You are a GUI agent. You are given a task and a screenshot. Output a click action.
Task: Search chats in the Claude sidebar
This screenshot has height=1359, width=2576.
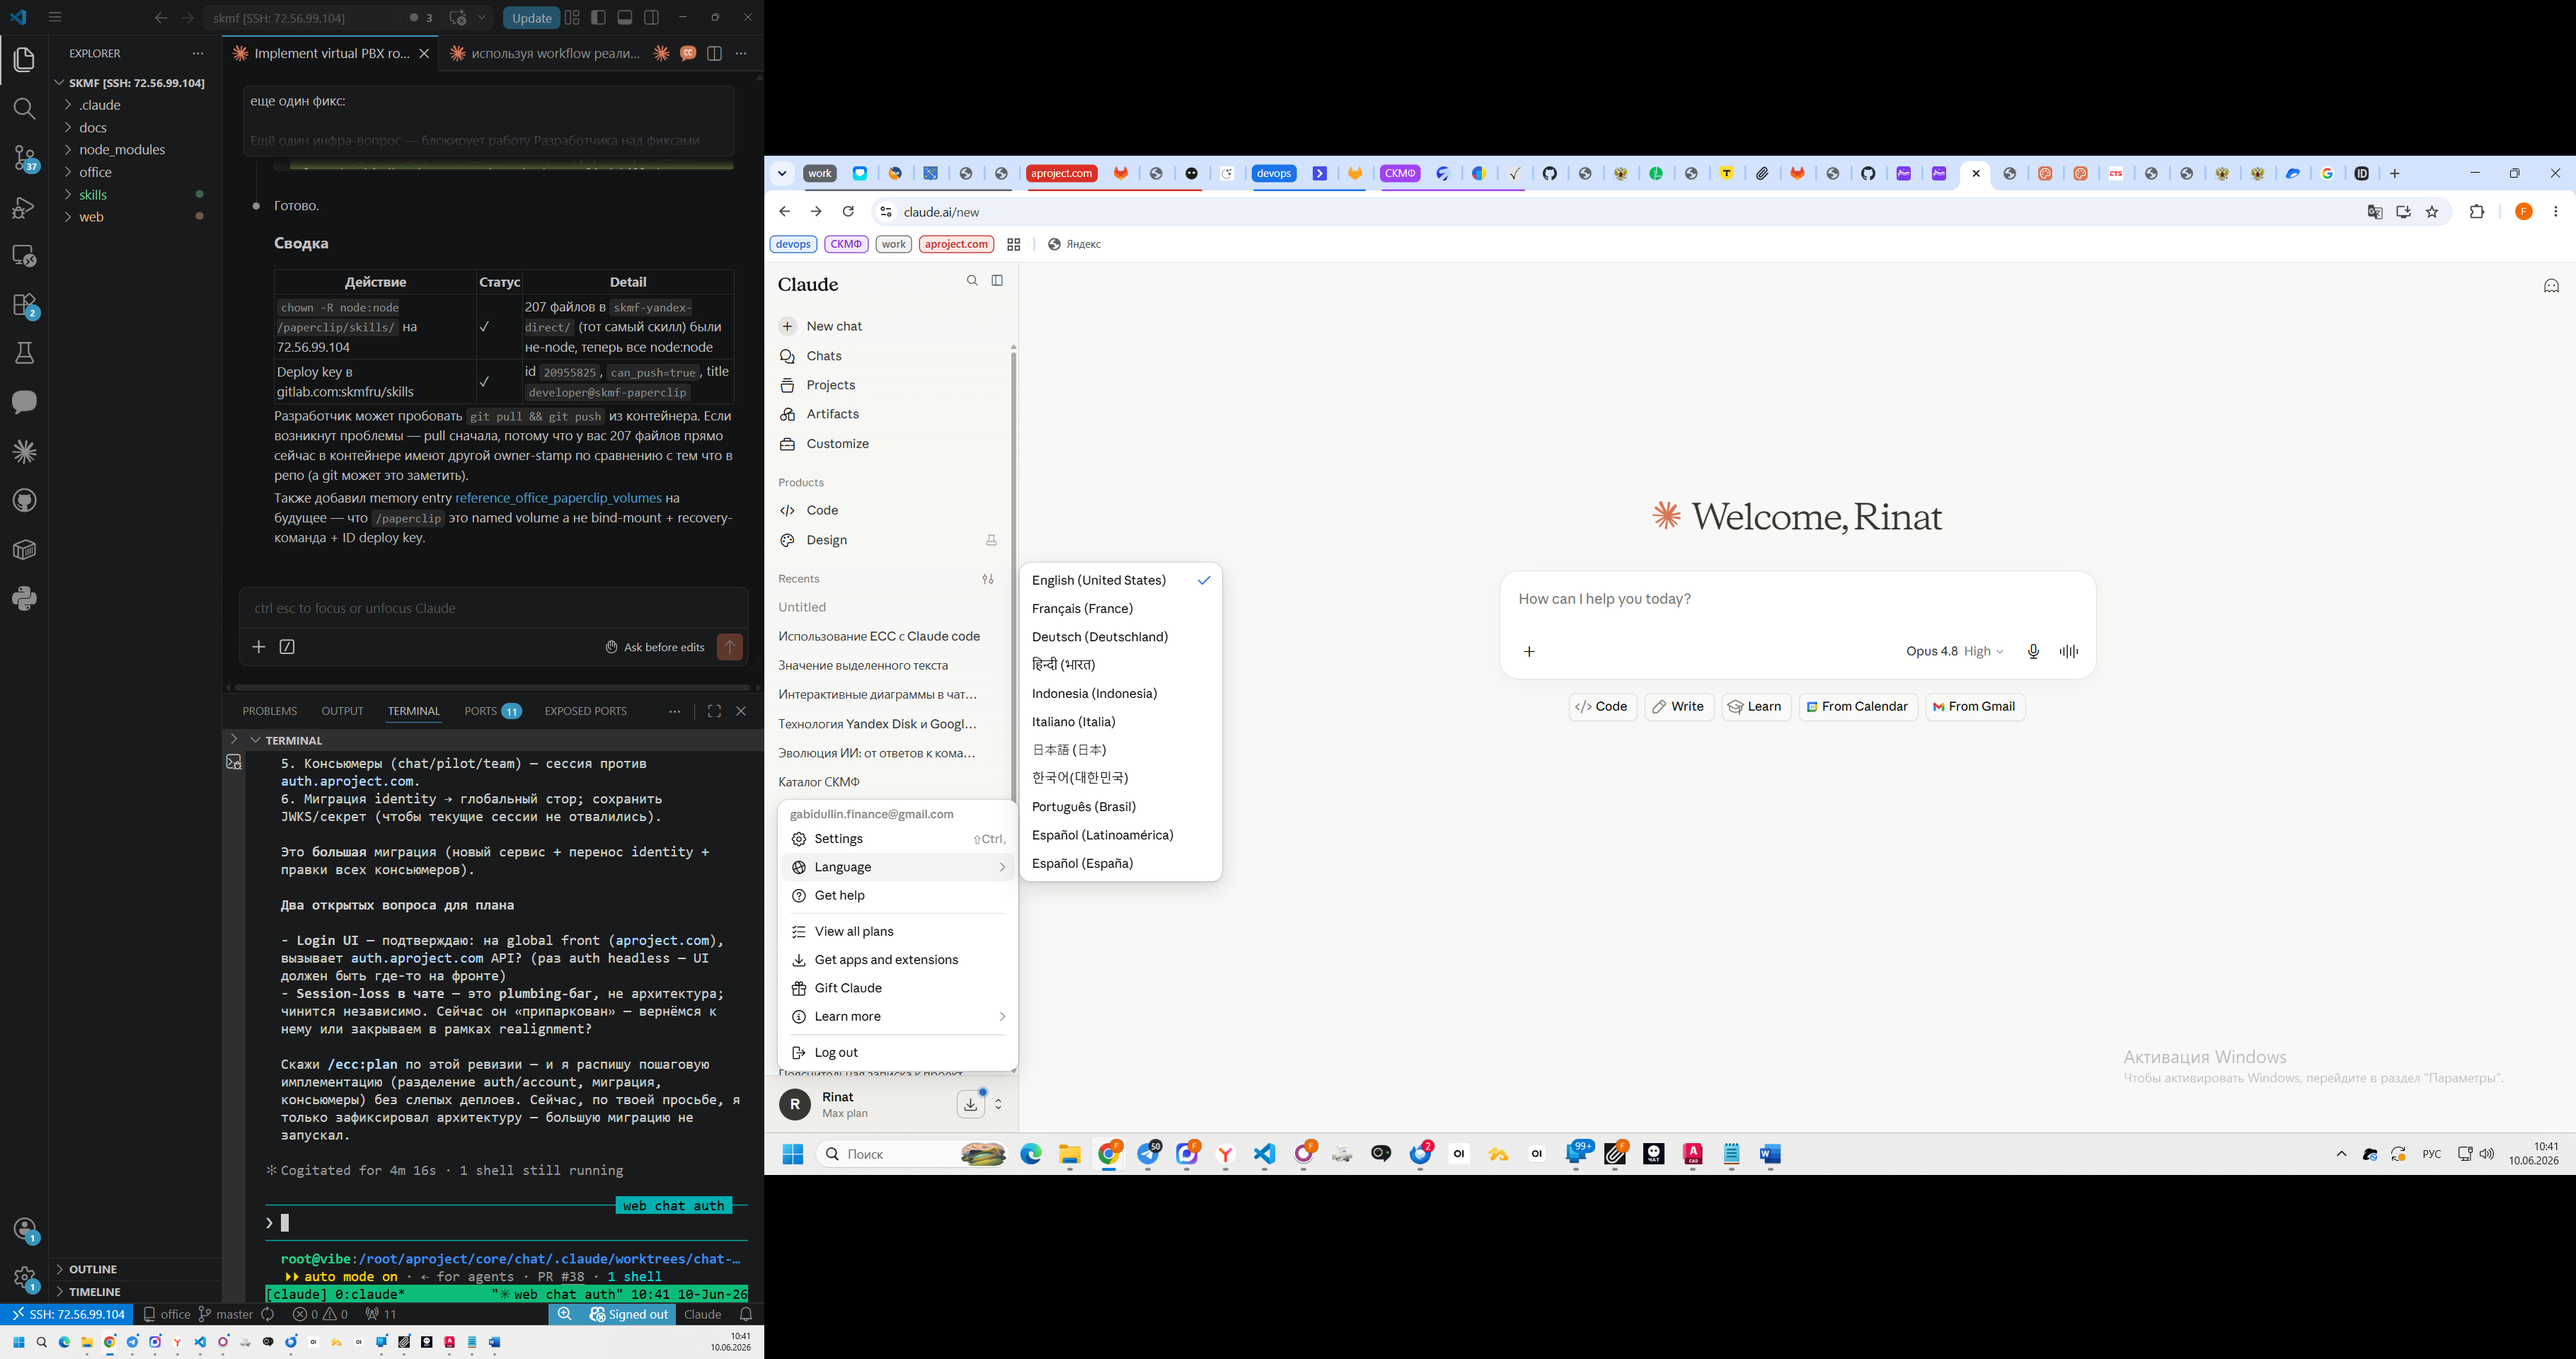(x=972, y=281)
